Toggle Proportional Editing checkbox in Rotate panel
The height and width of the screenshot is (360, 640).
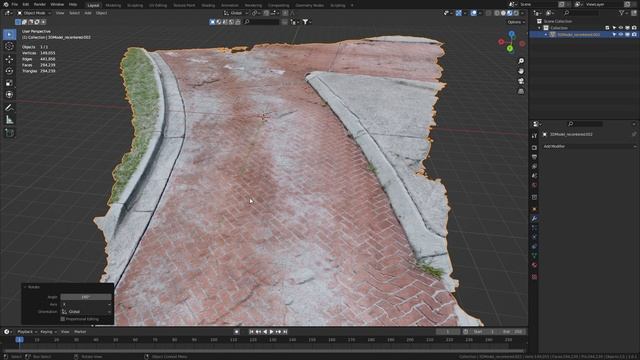(63, 319)
